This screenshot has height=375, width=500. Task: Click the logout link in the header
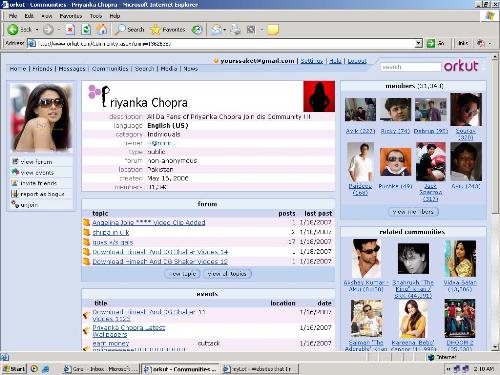tap(357, 61)
